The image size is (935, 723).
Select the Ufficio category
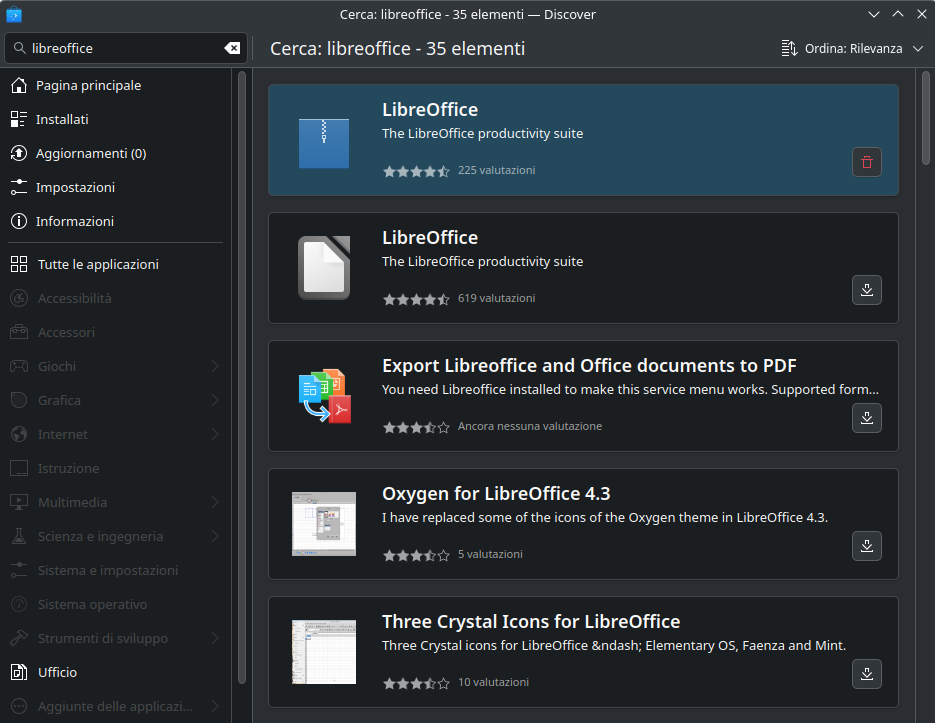click(57, 673)
